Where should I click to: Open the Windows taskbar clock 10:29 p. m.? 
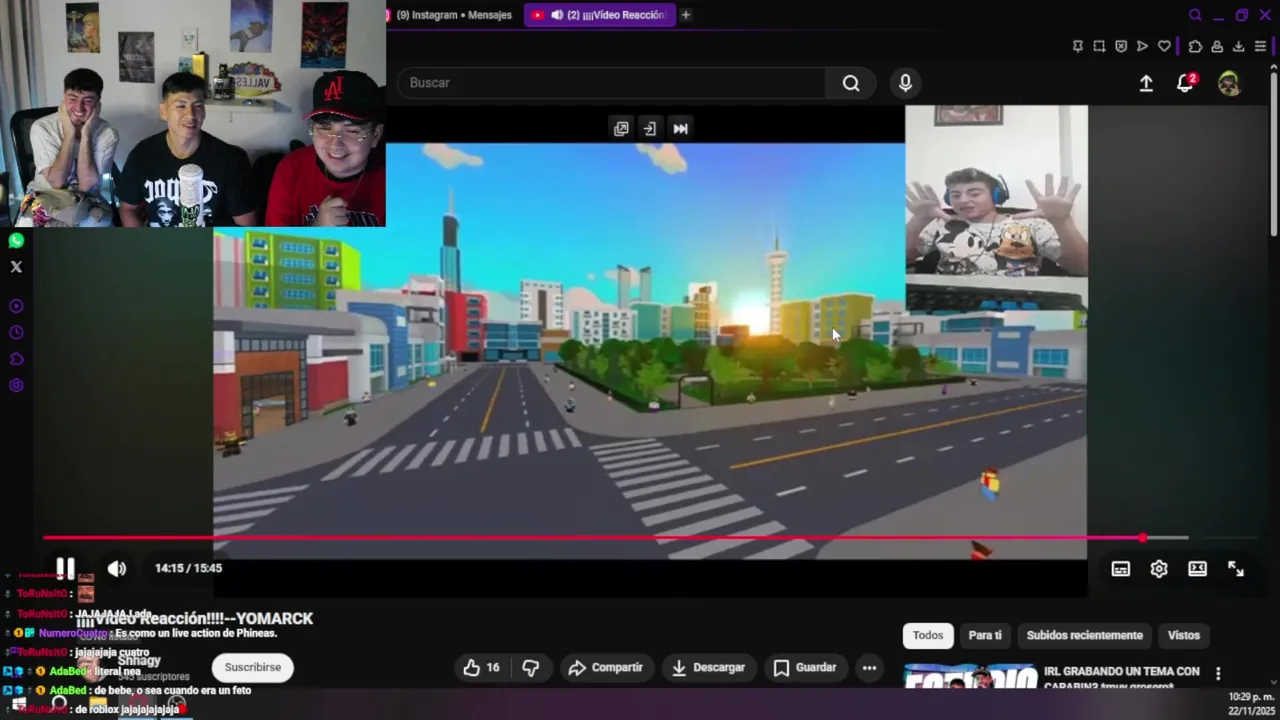click(1251, 703)
